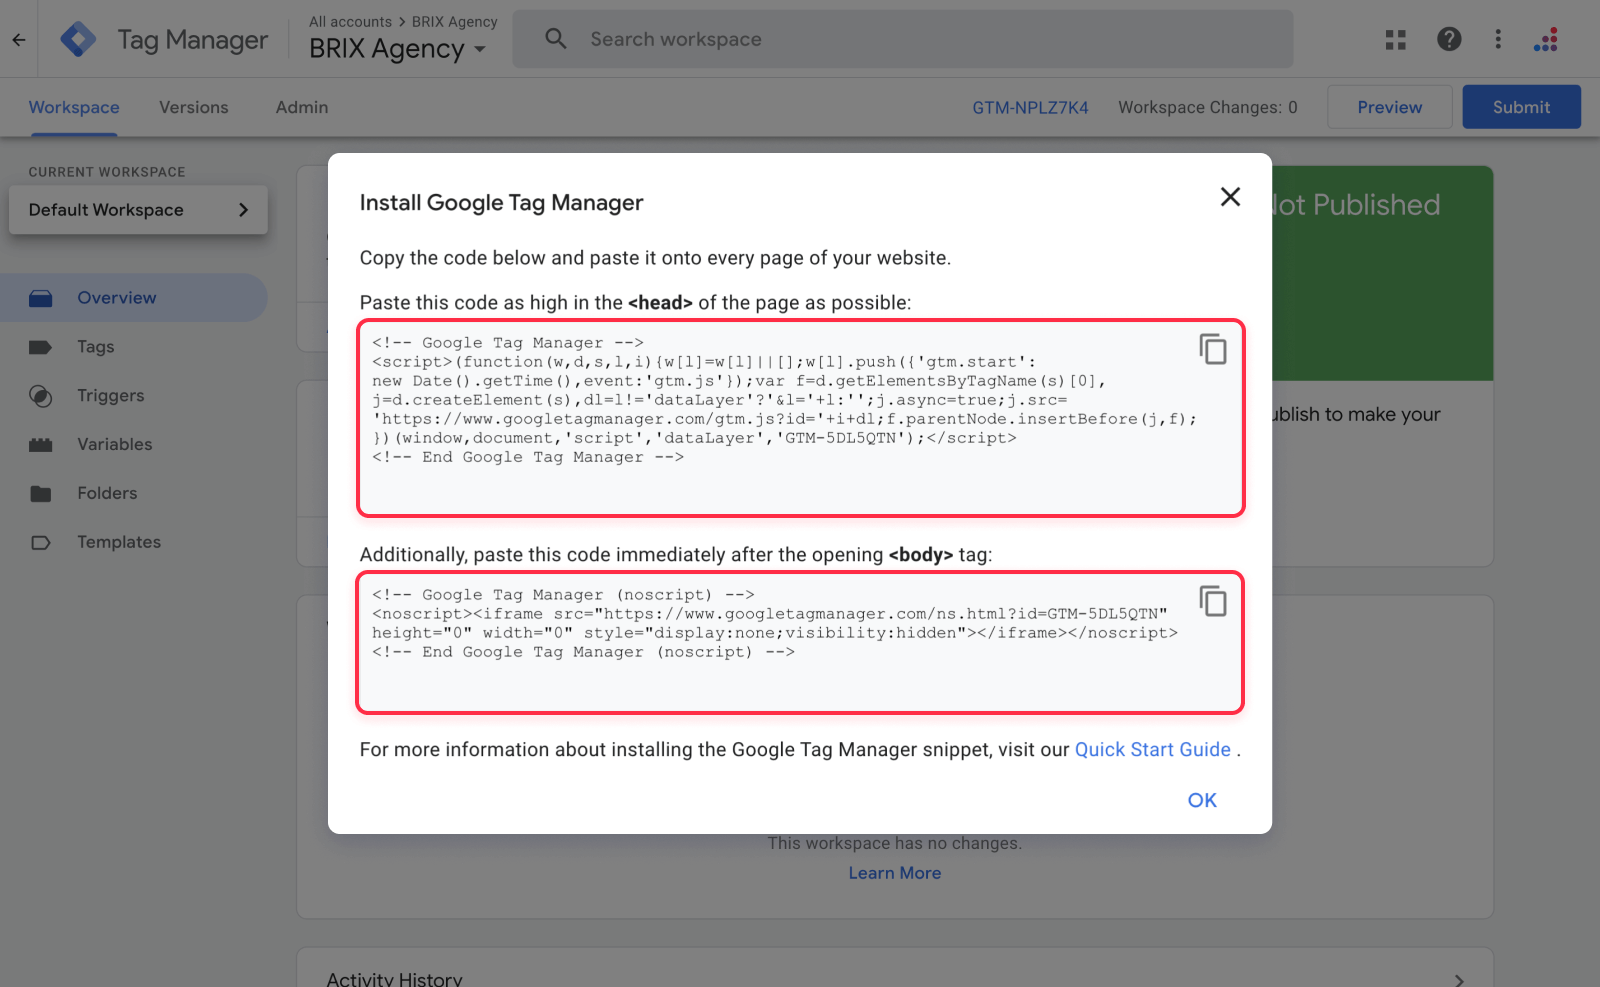Open the three-dot more options menu
This screenshot has width=1600, height=987.
tap(1498, 39)
